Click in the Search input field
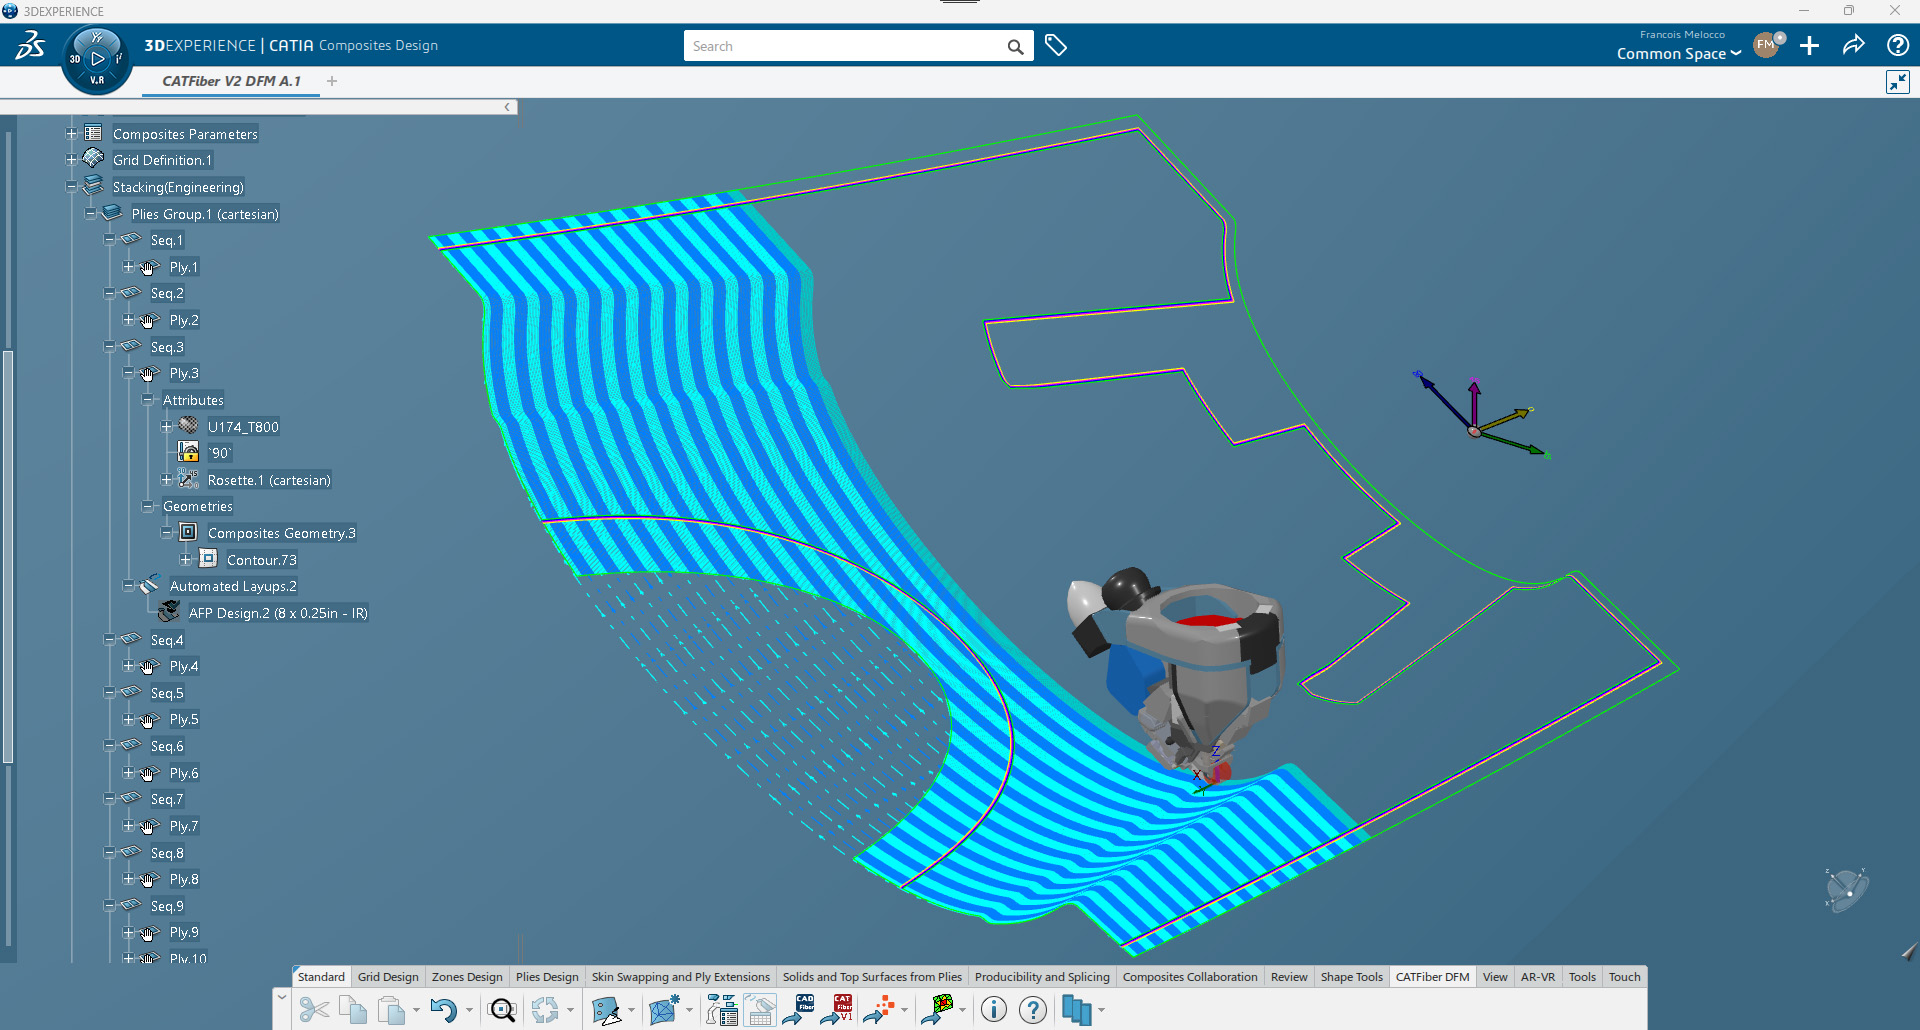The image size is (1920, 1030). click(845, 46)
